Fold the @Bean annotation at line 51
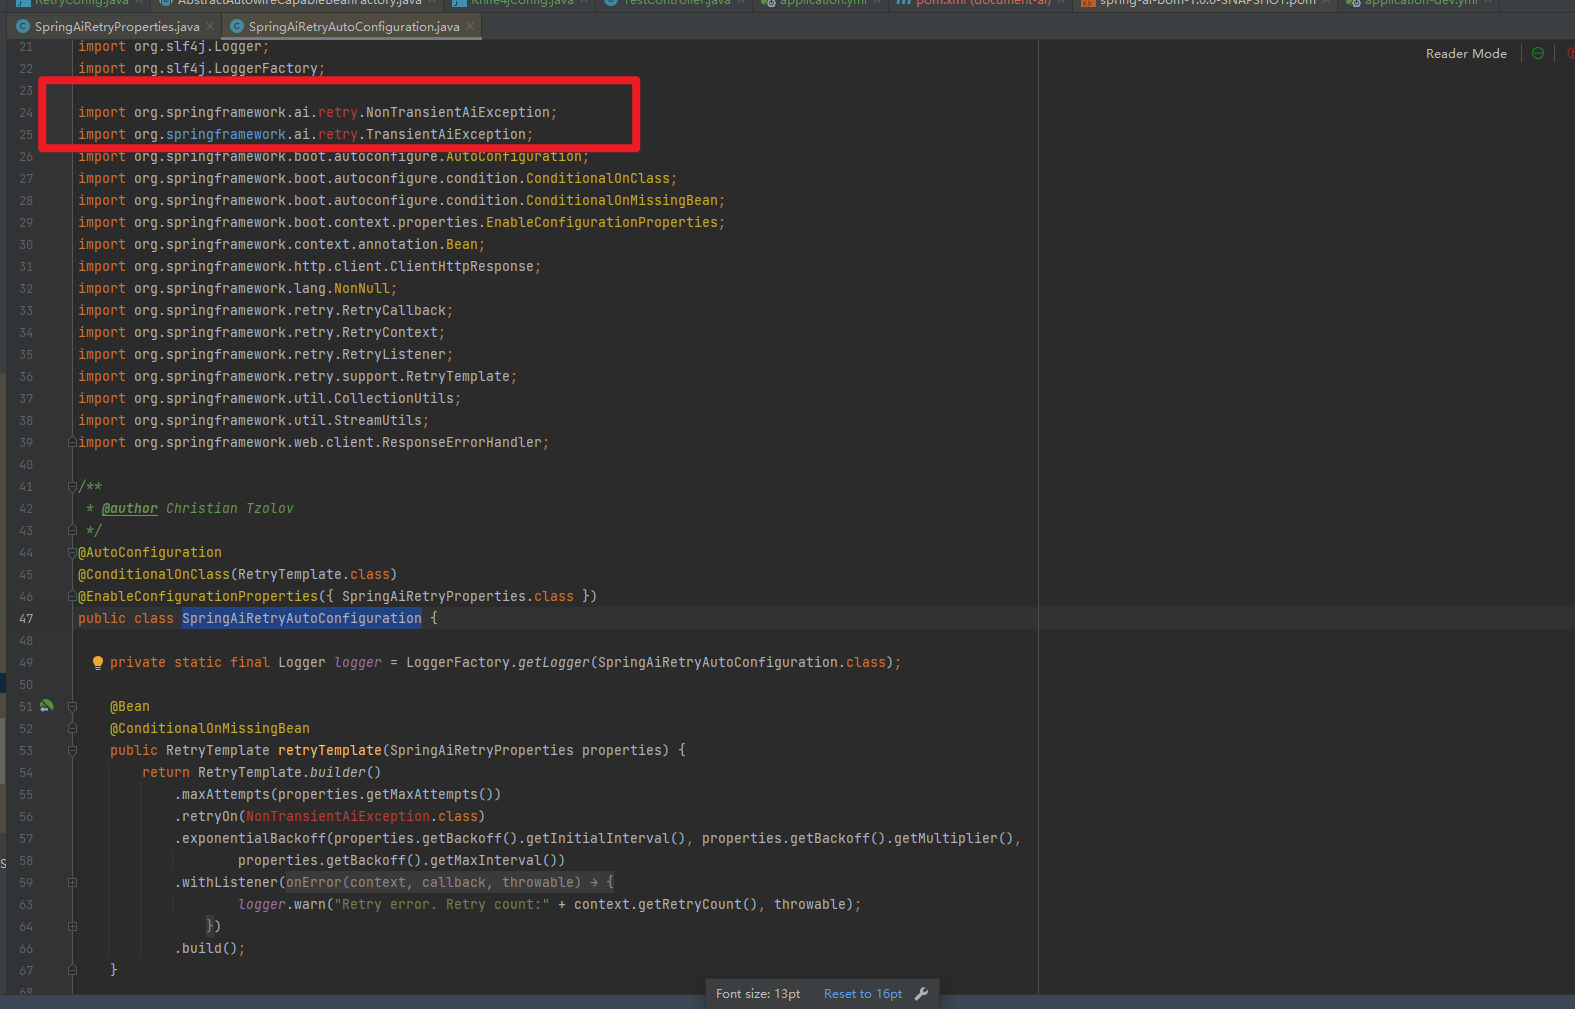The width and height of the screenshot is (1575, 1009). tap(72, 706)
